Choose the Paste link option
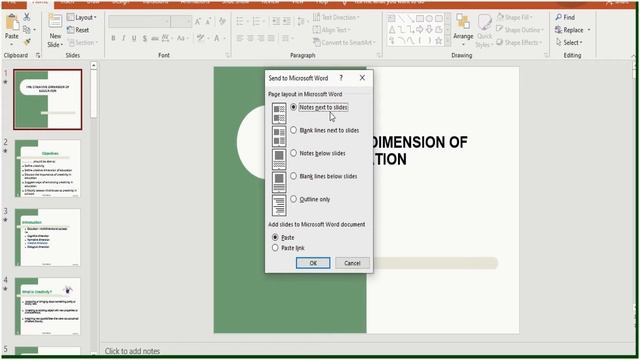640x360 pixels. pyautogui.click(x=288, y=248)
